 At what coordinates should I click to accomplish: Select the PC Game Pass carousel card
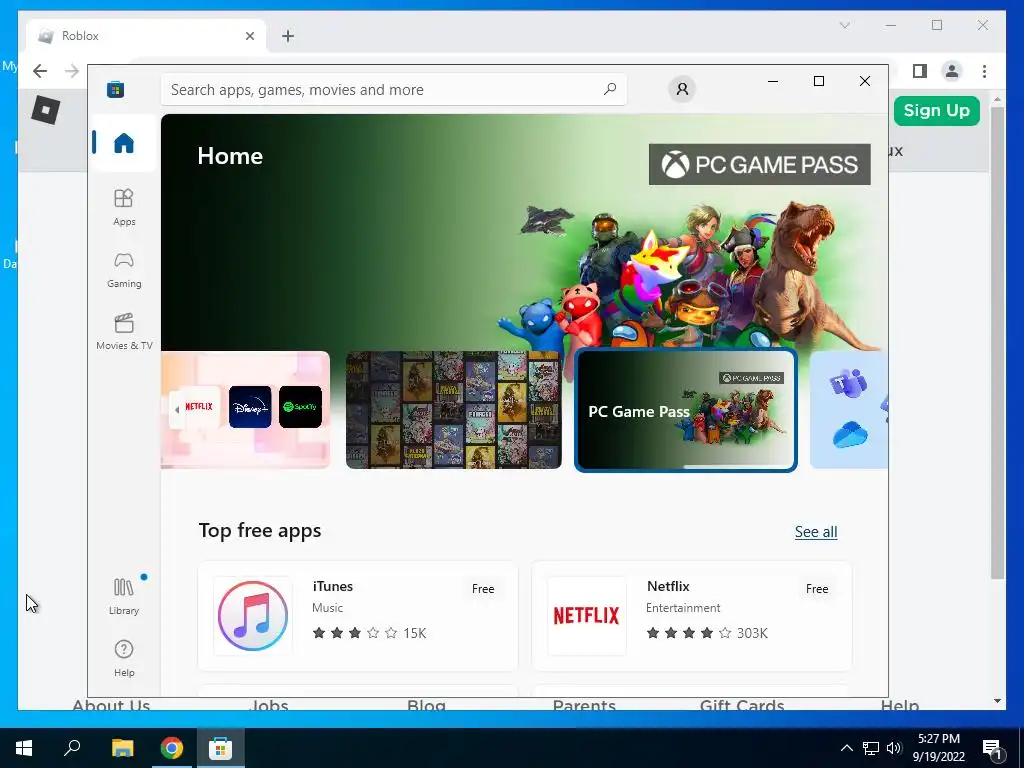685,410
